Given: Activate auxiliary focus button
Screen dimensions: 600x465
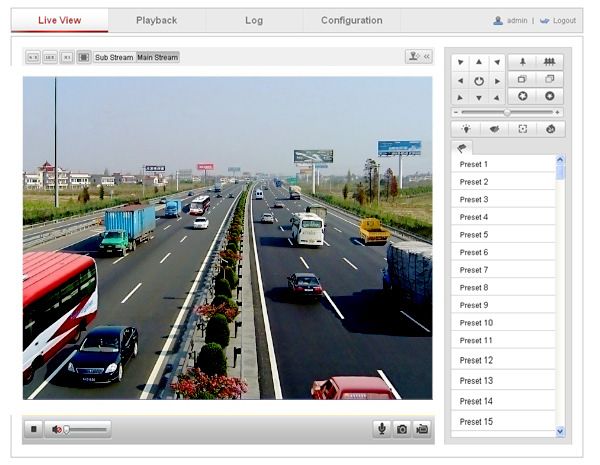Looking at the screenshot, I should point(522,129).
